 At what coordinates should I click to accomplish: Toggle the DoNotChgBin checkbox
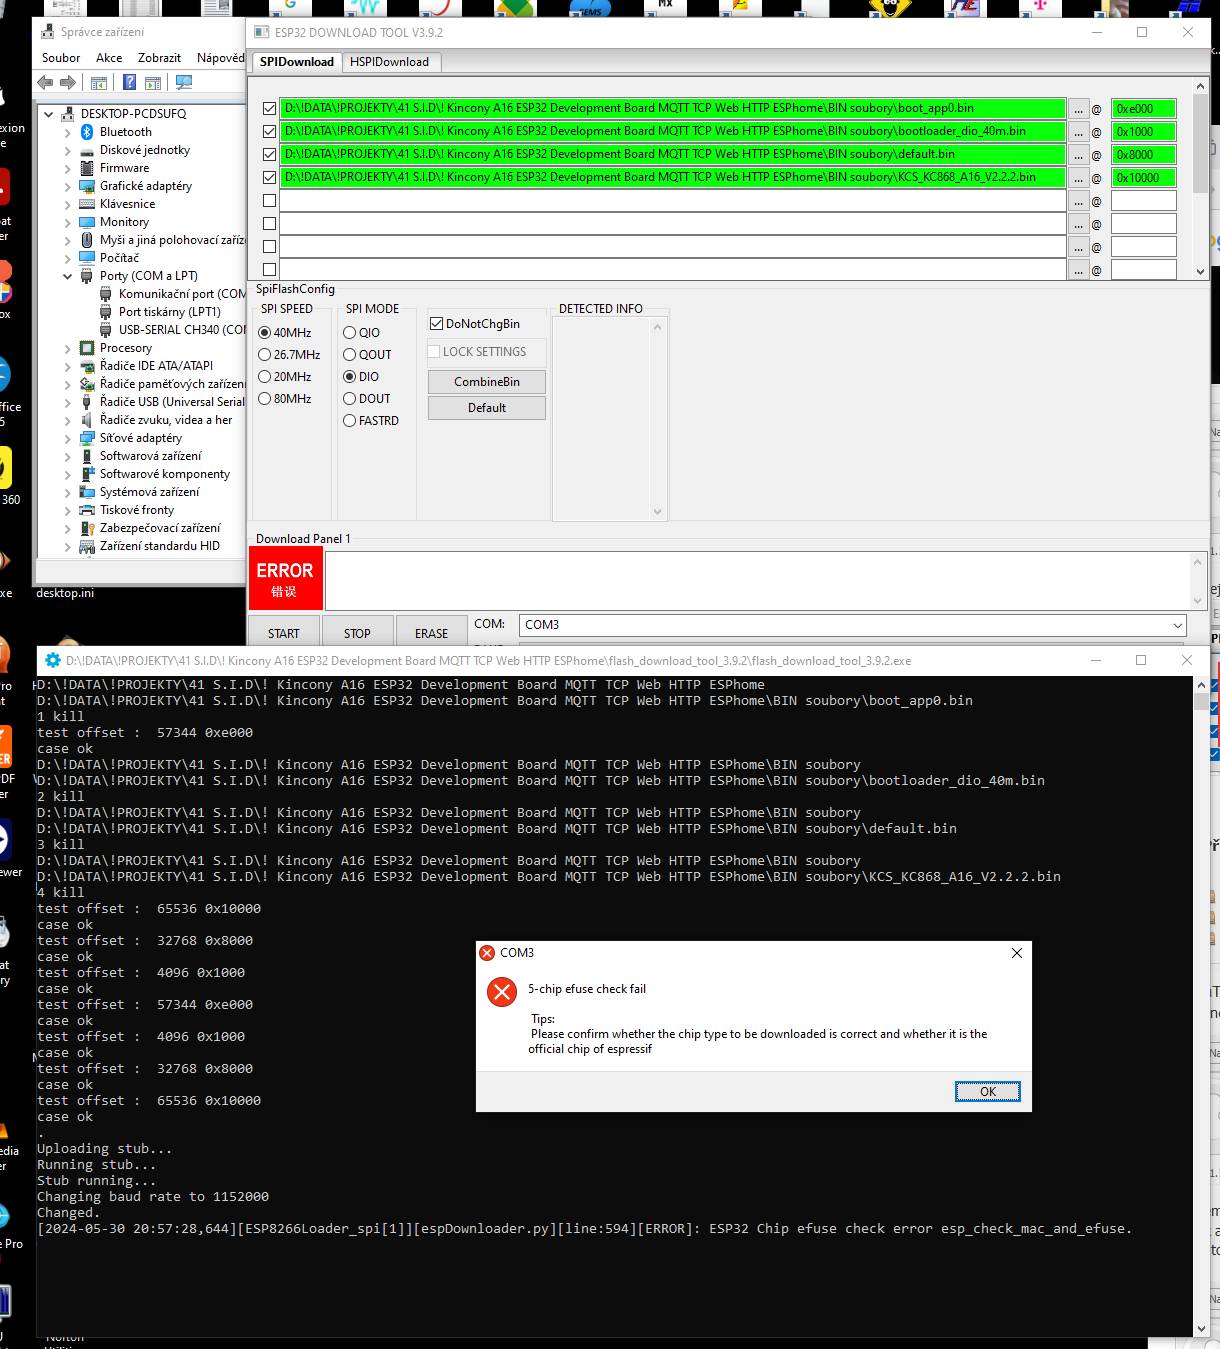[436, 324]
